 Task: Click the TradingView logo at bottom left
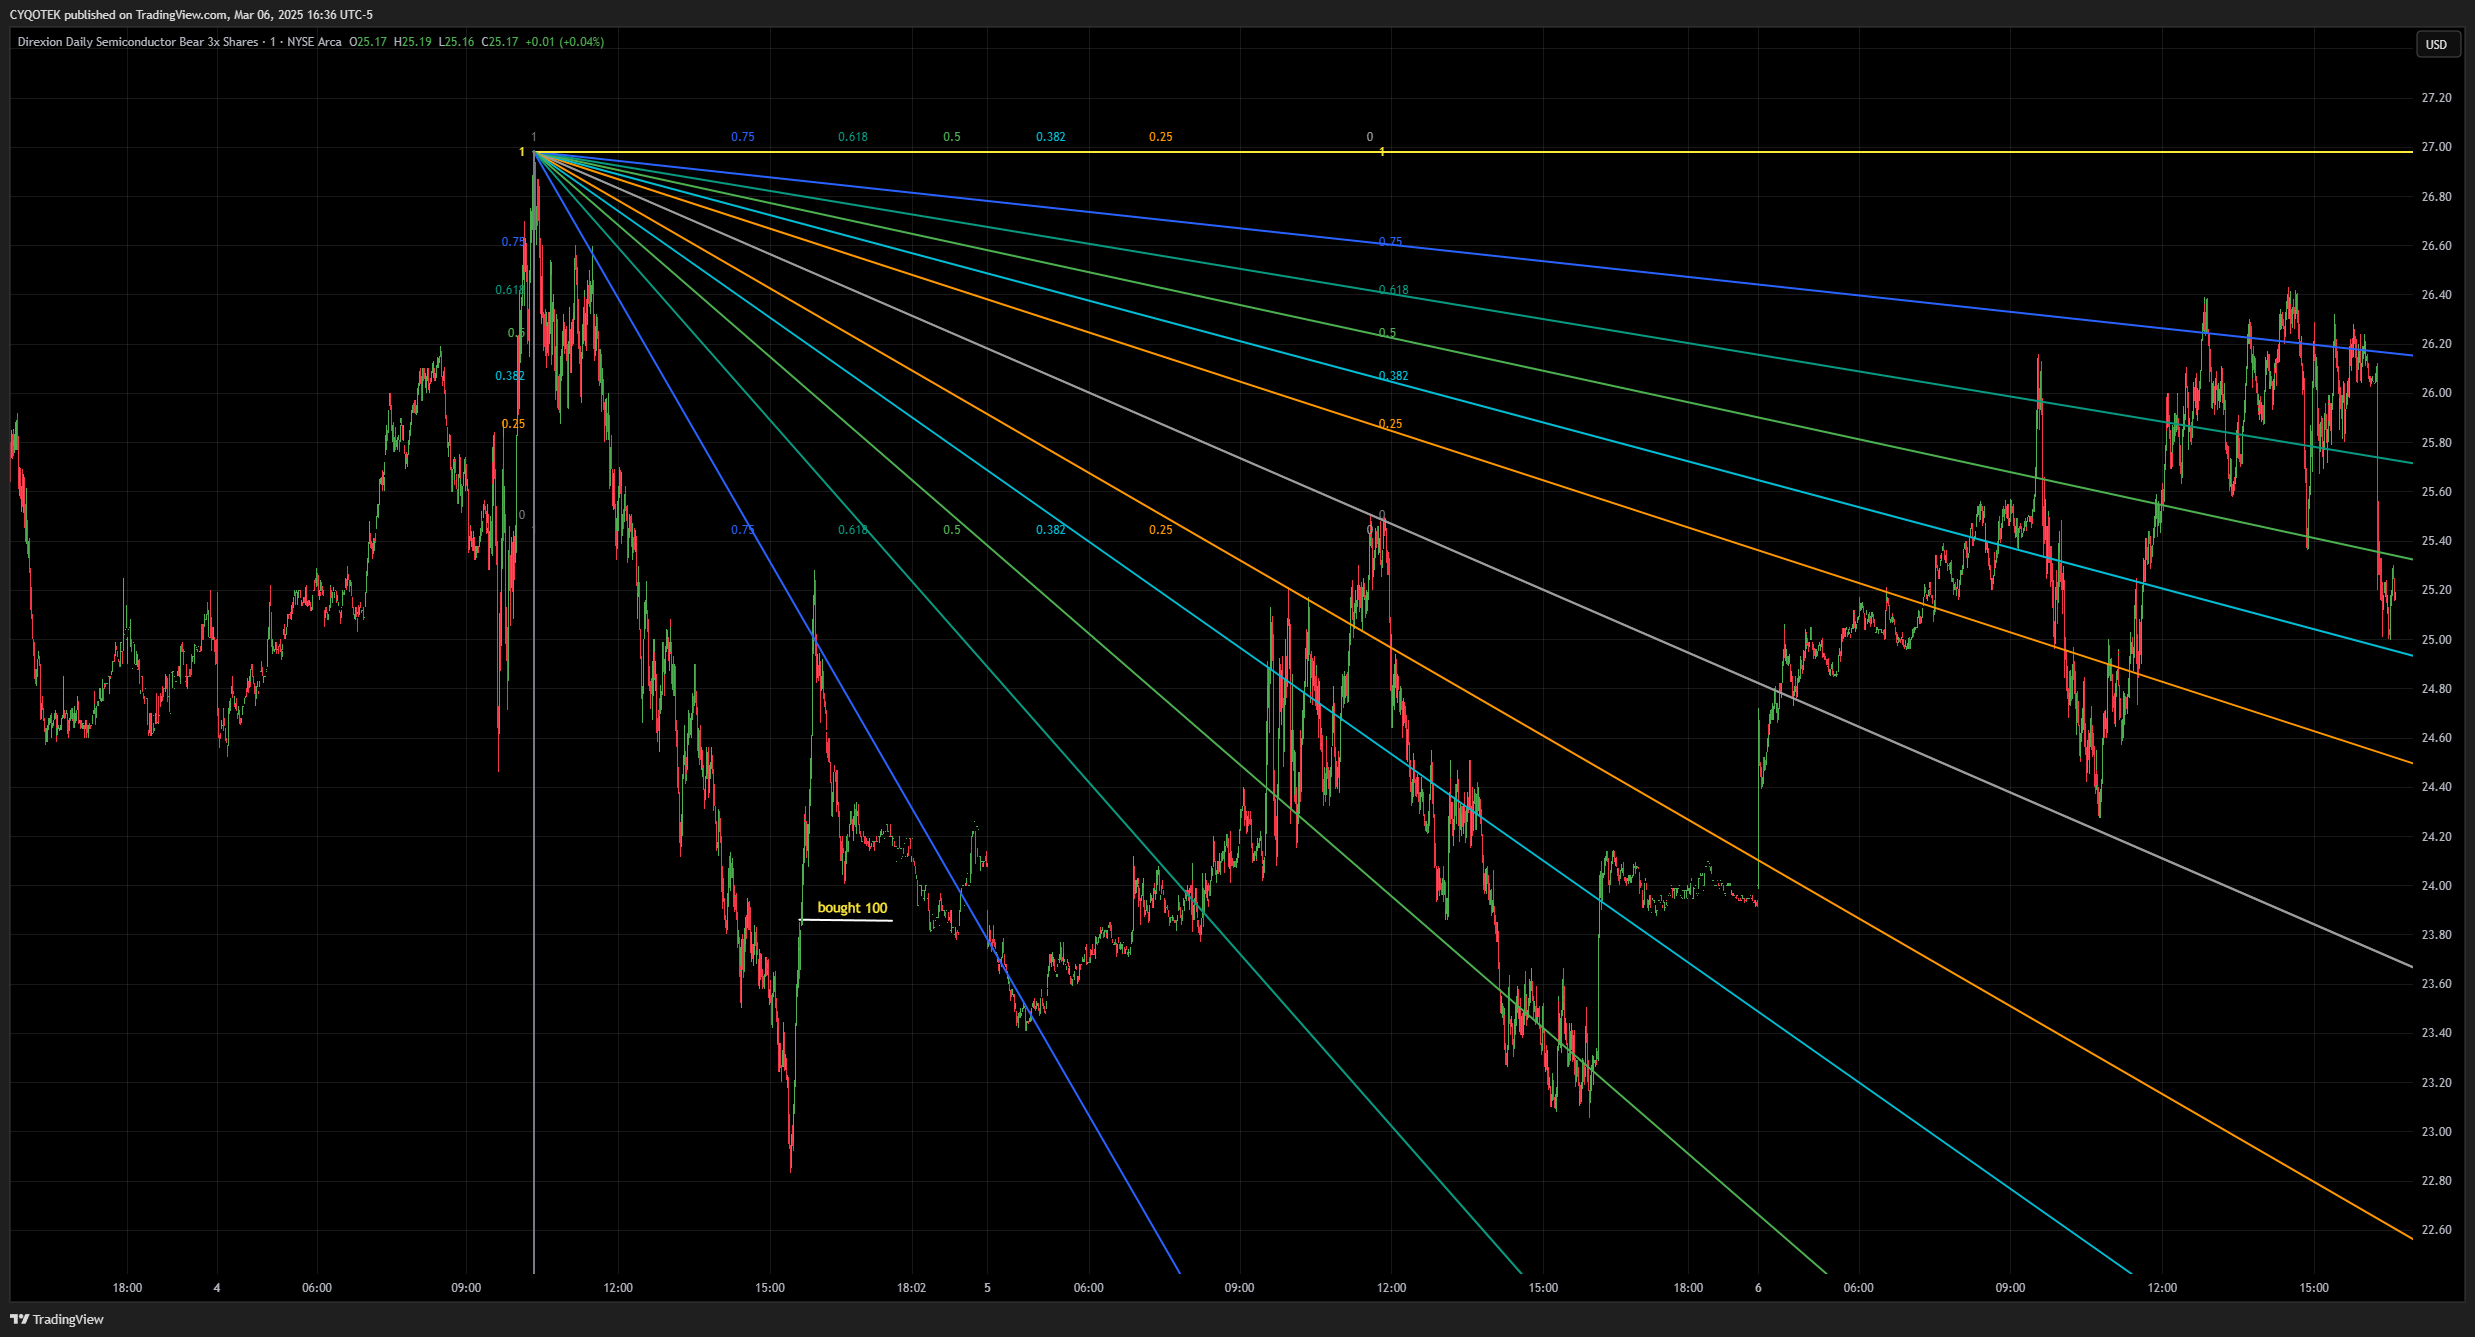57,1319
